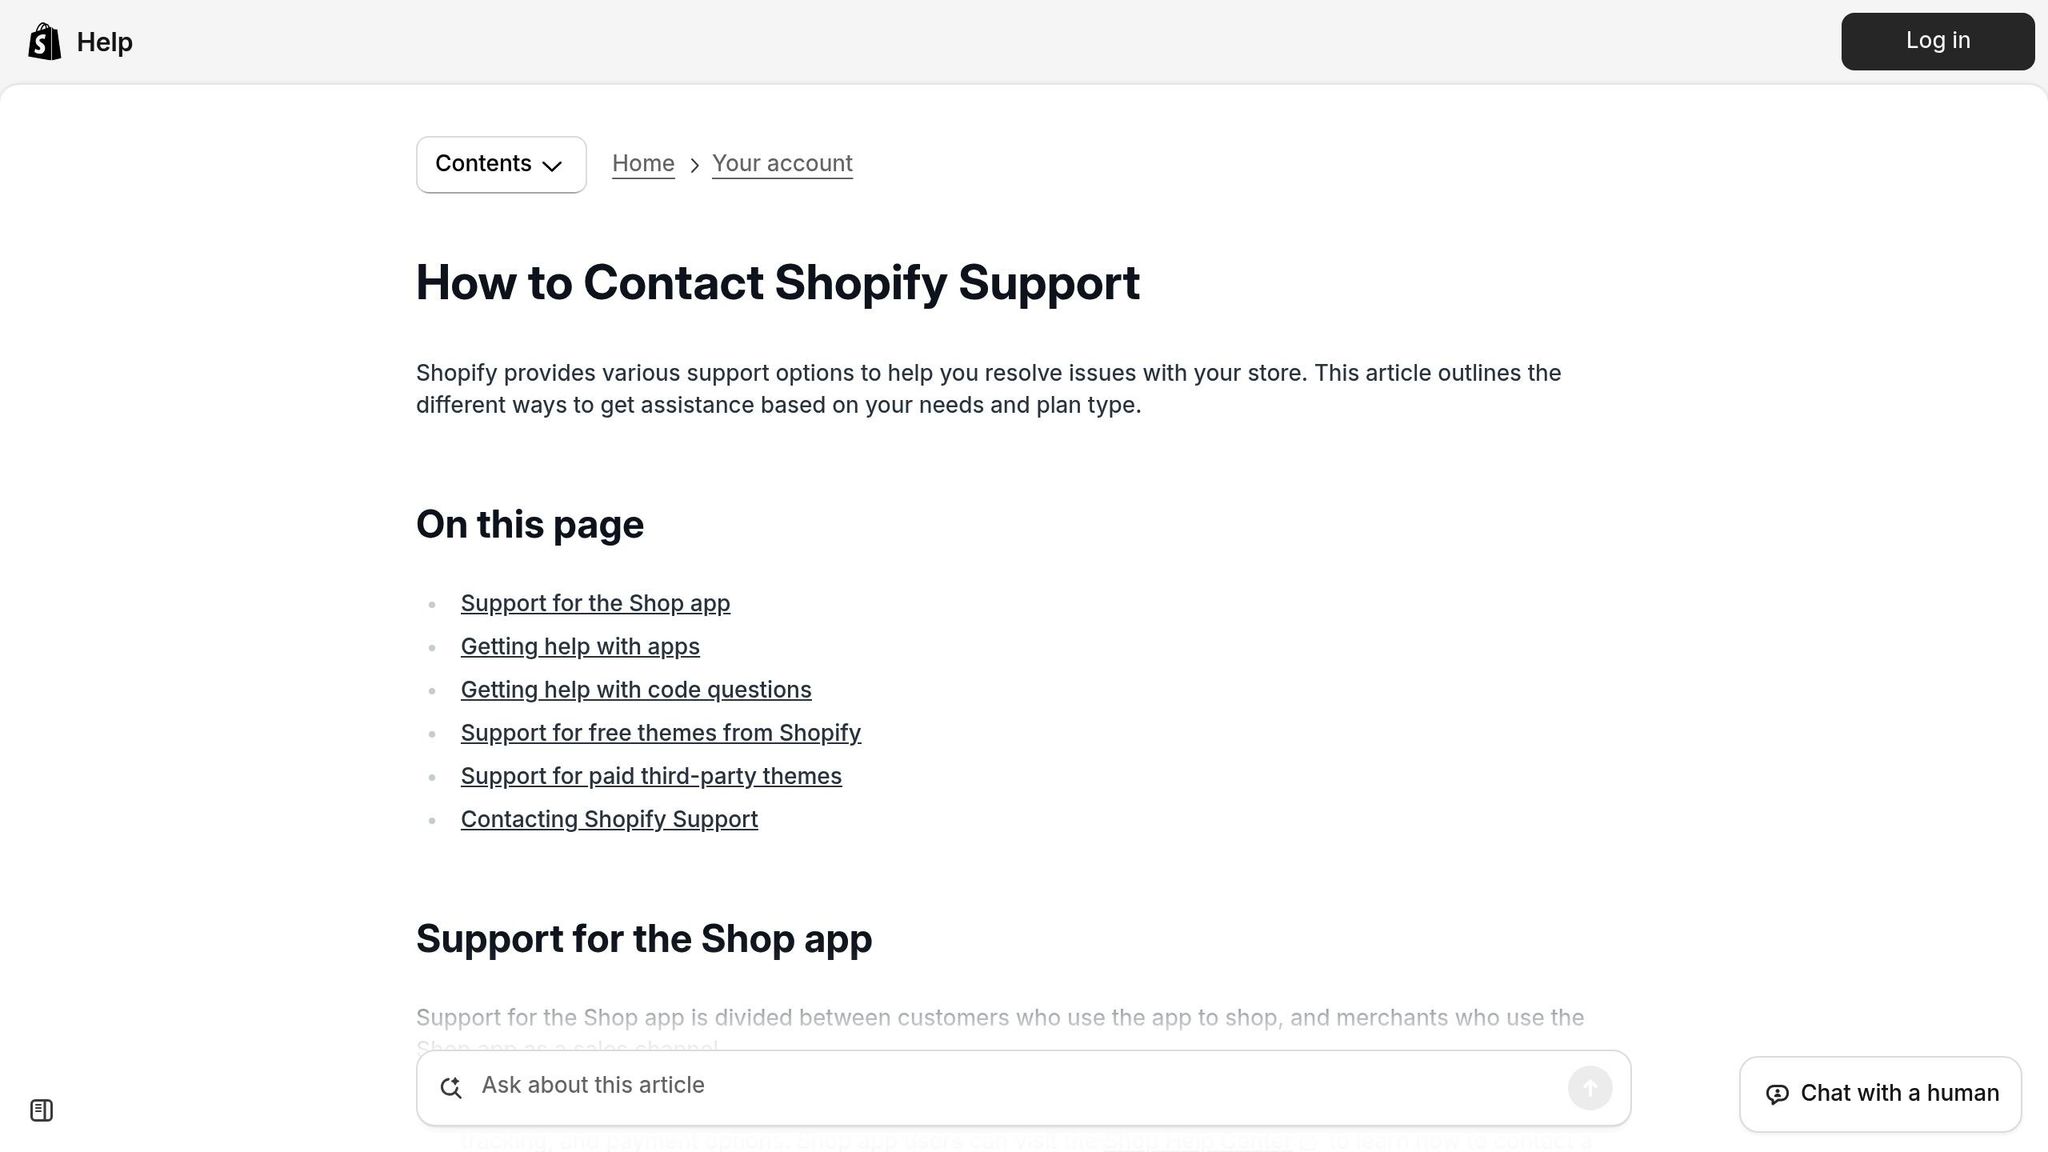The image size is (2048, 1152).
Task: Open Support for the Shop app link
Action: 595,603
